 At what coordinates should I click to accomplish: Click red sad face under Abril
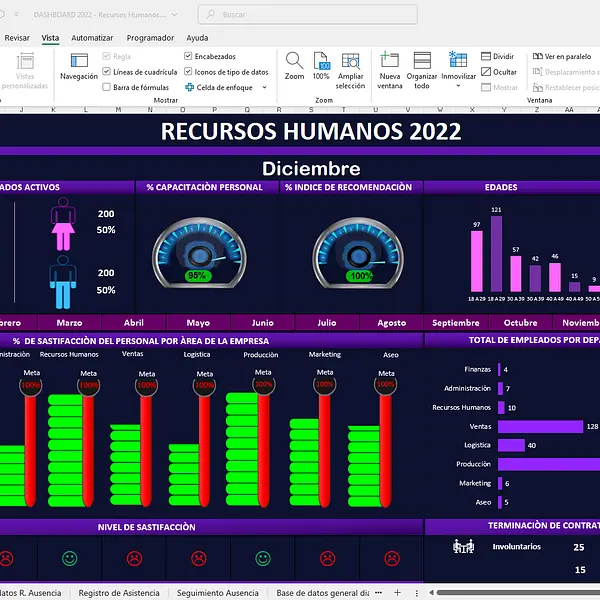click(134, 558)
